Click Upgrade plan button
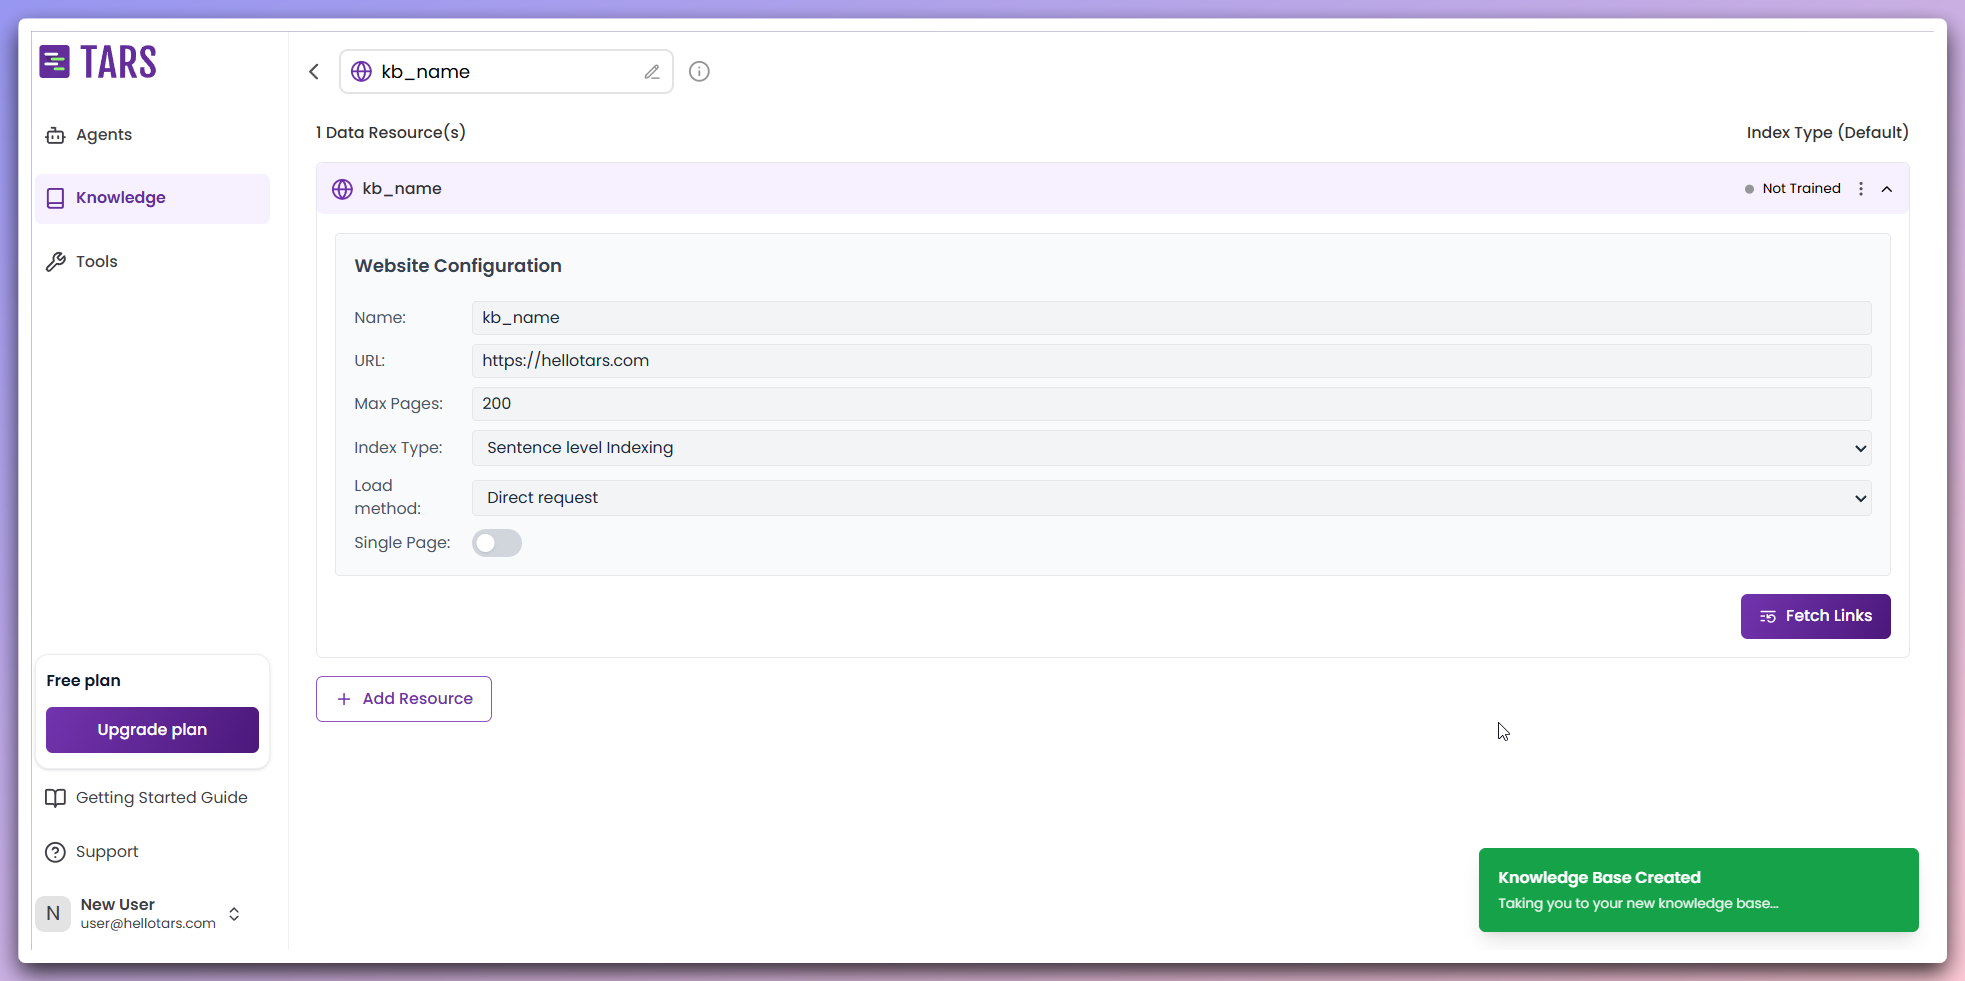The width and height of the screenshot is (1965, 981). tap(152, 730)
